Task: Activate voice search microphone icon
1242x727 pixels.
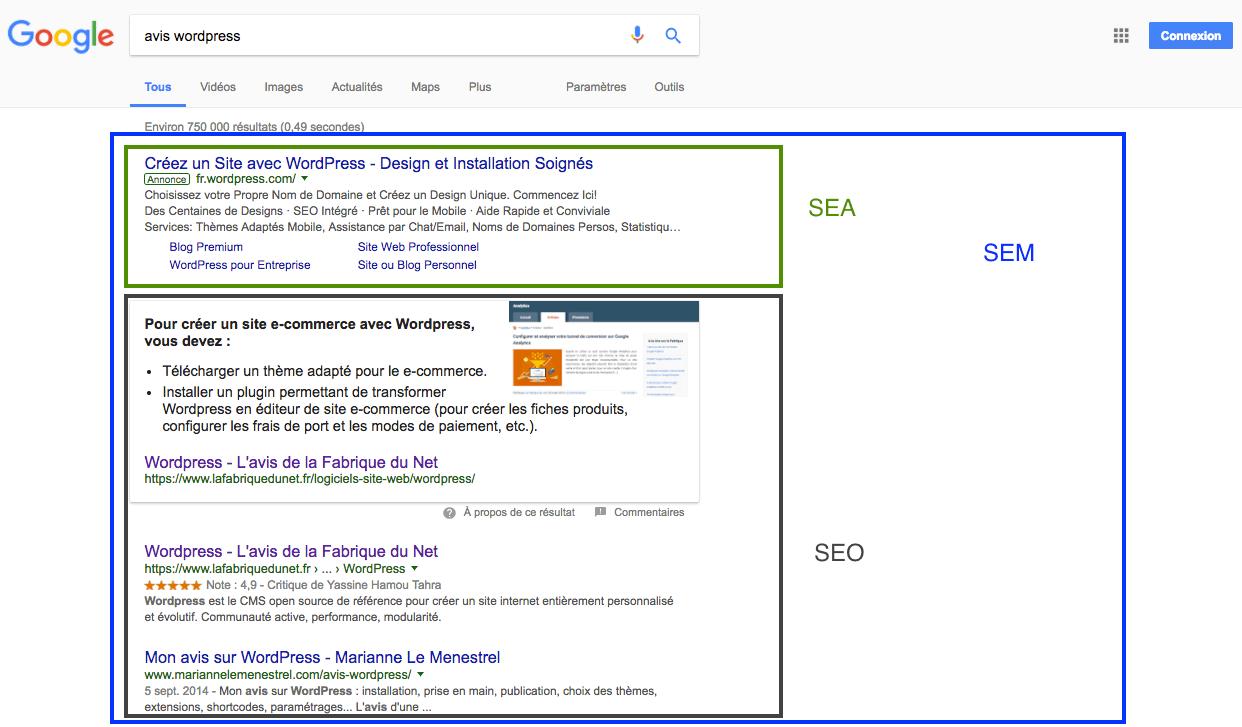Action: coord(637,36)
